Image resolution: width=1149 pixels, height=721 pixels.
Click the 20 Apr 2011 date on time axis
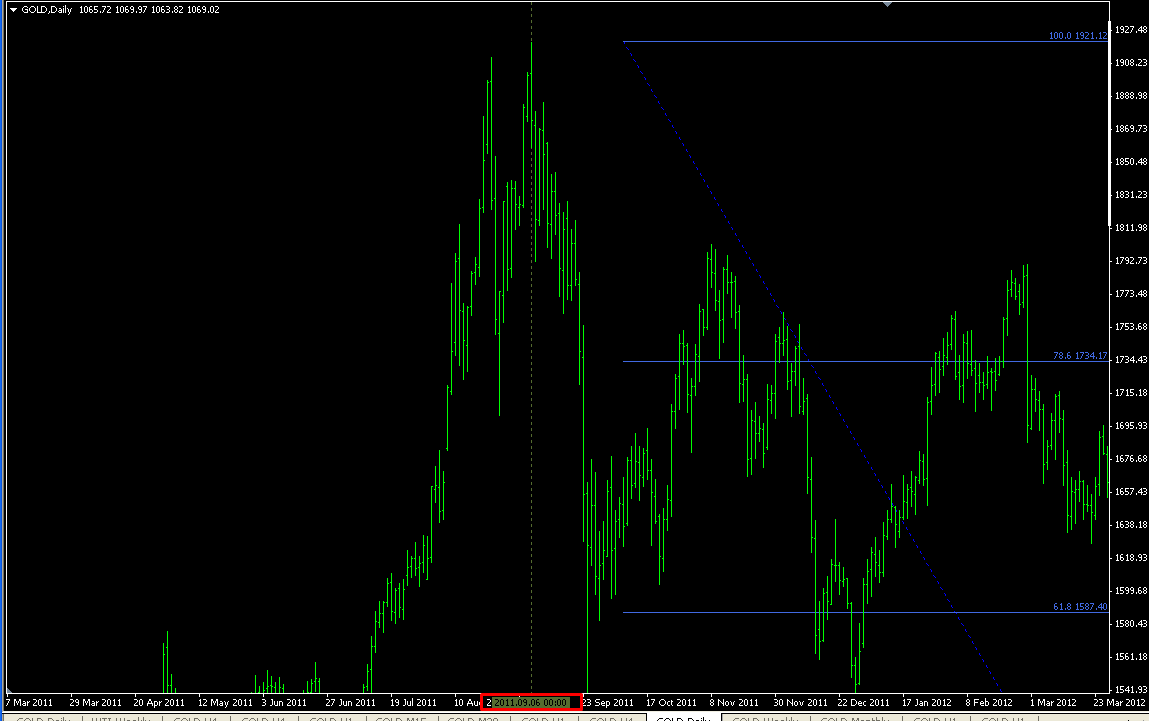point(159,703)
